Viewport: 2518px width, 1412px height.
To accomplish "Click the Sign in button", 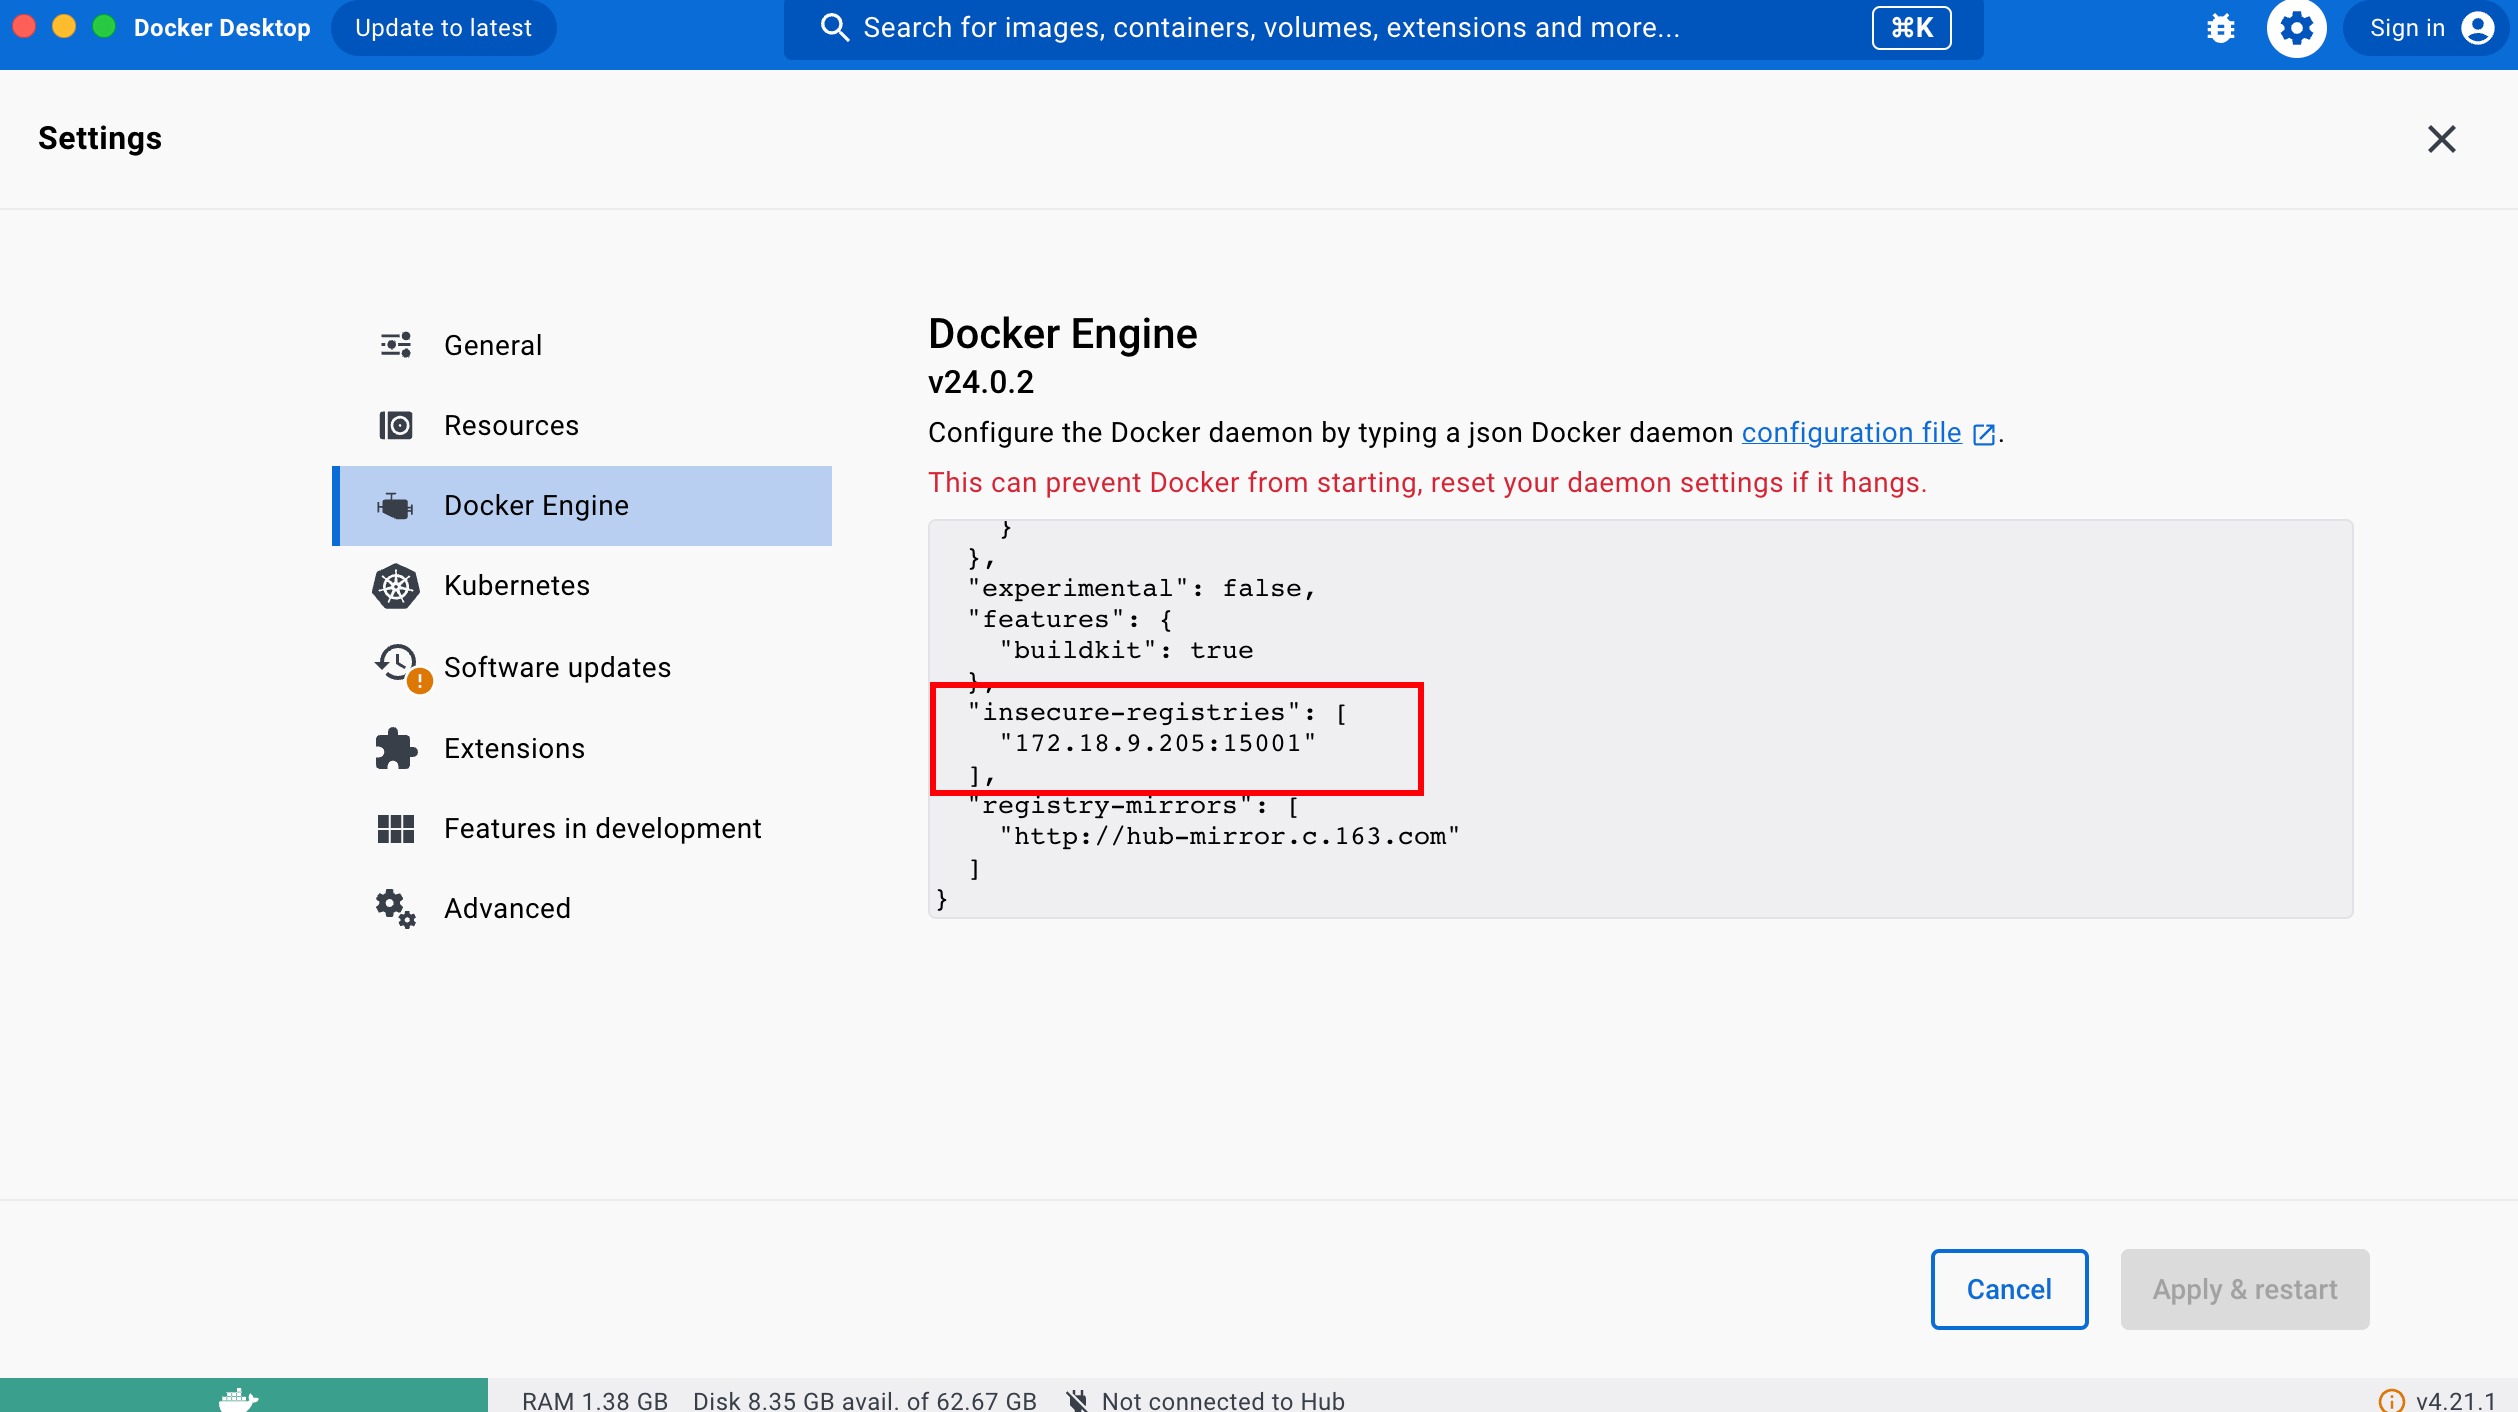I will pos(2428,28).
